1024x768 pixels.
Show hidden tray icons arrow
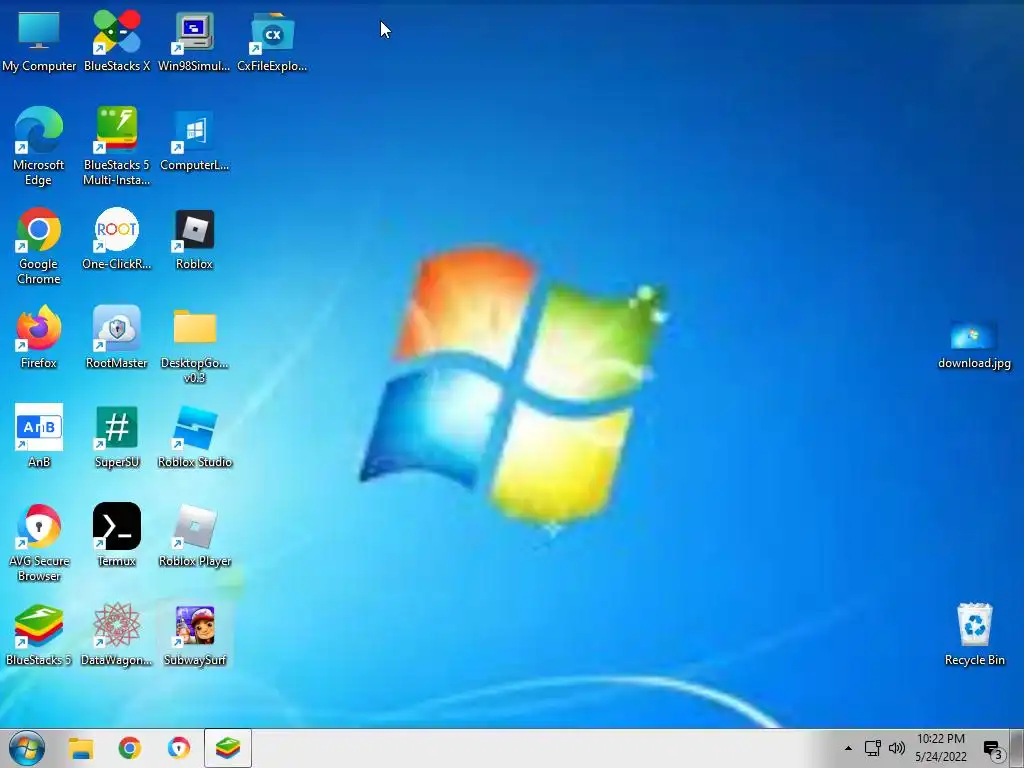click(x=848, y=748)
